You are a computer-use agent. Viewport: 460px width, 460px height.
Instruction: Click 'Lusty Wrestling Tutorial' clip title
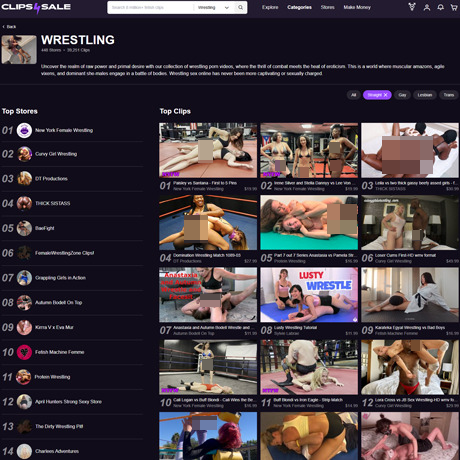(295, 328)
